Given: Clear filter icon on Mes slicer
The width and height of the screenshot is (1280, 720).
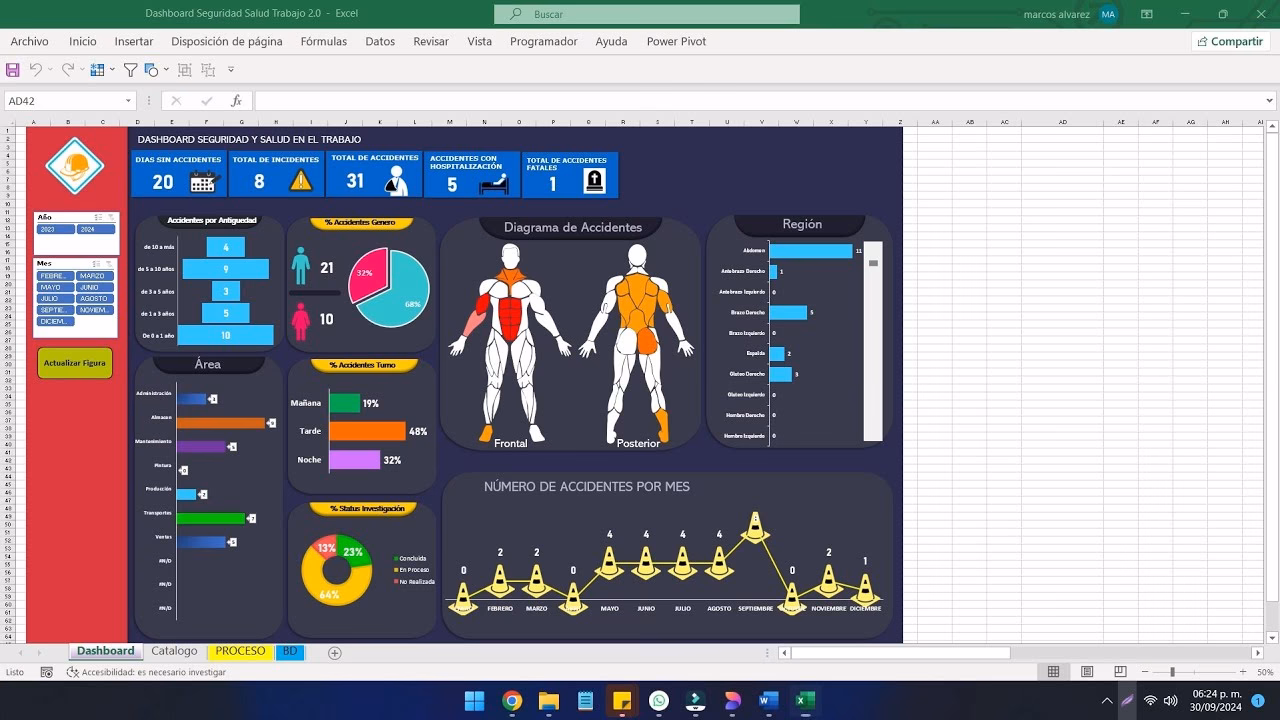Looking at the screenshot, I should 110,264.
